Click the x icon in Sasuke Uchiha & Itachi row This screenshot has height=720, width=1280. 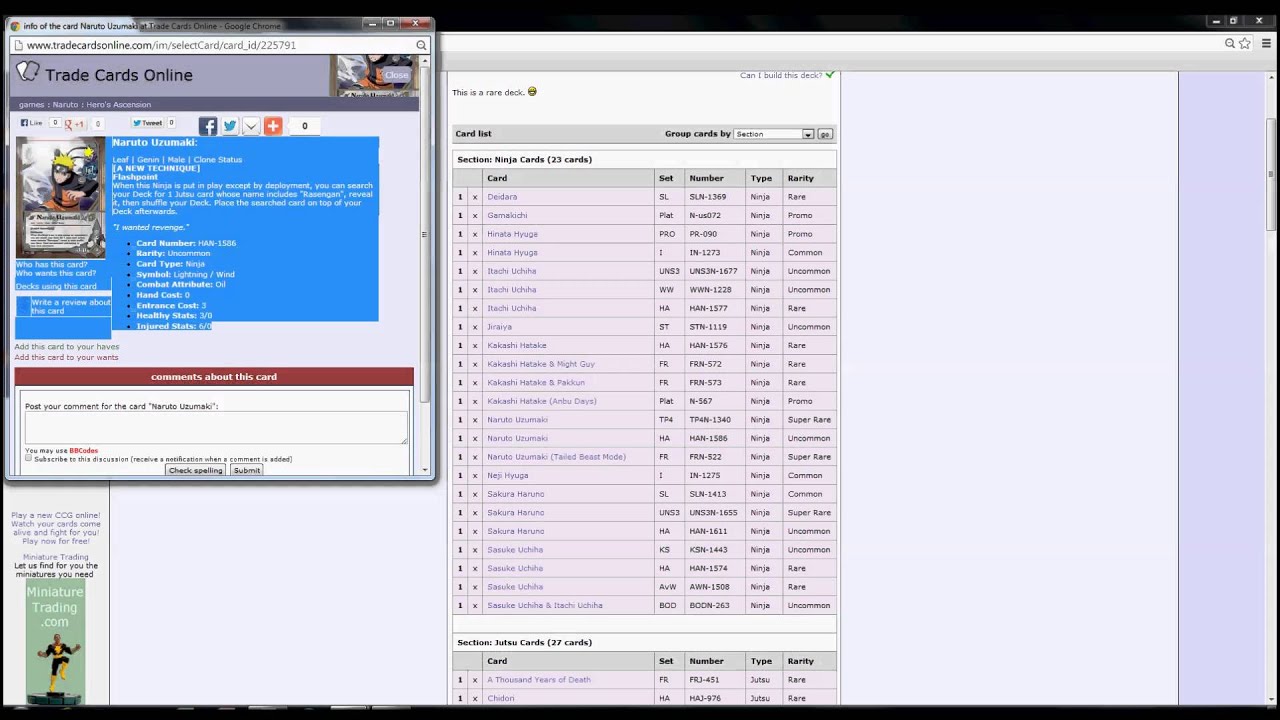pyautogui.click(x=475, y=605)
